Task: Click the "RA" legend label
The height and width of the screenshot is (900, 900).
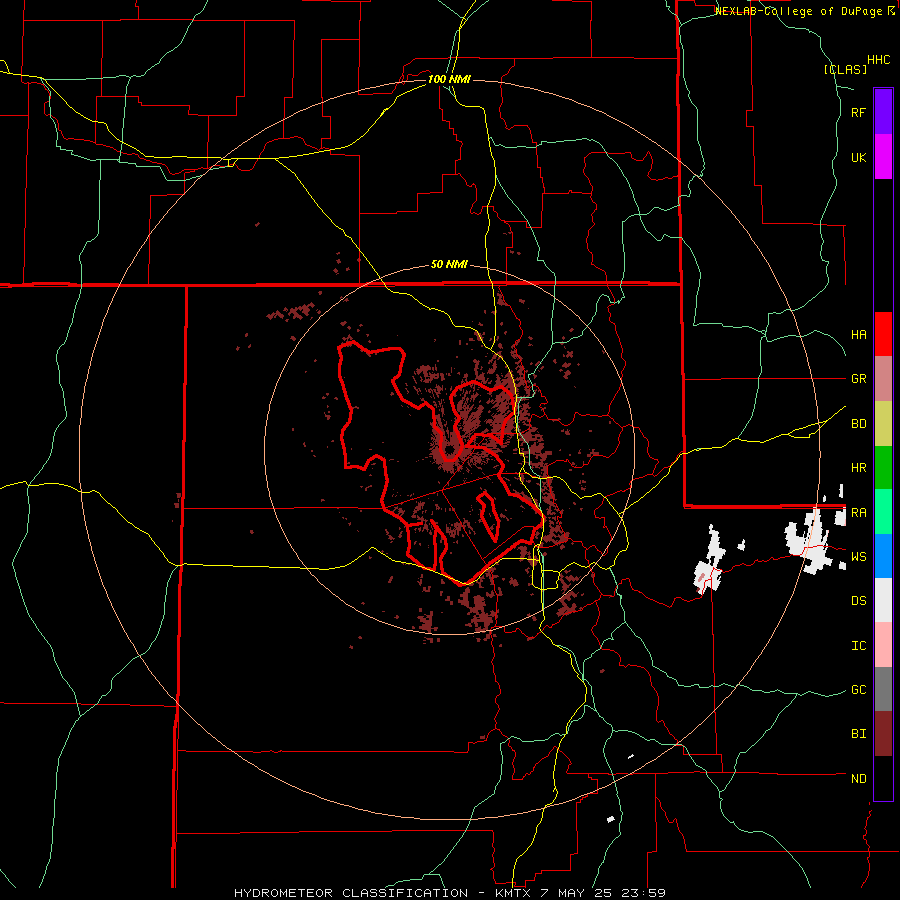Action: 858,512
